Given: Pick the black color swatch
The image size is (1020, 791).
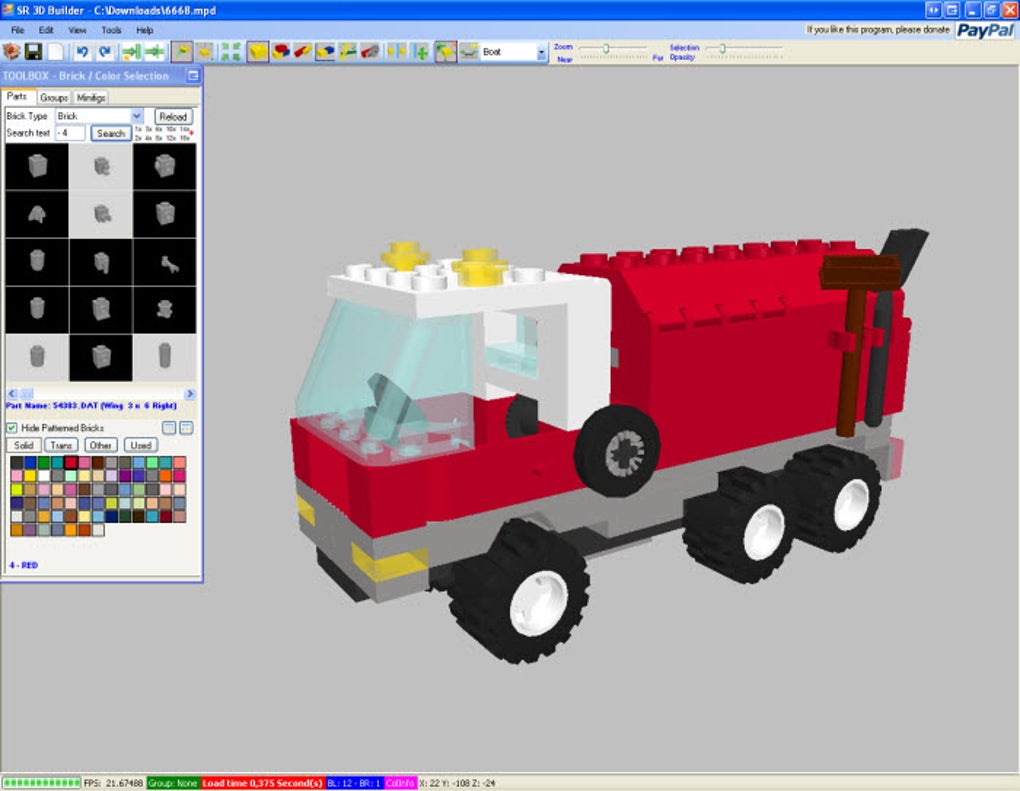Looking at the screenshot, I should (x=16, y=463).
